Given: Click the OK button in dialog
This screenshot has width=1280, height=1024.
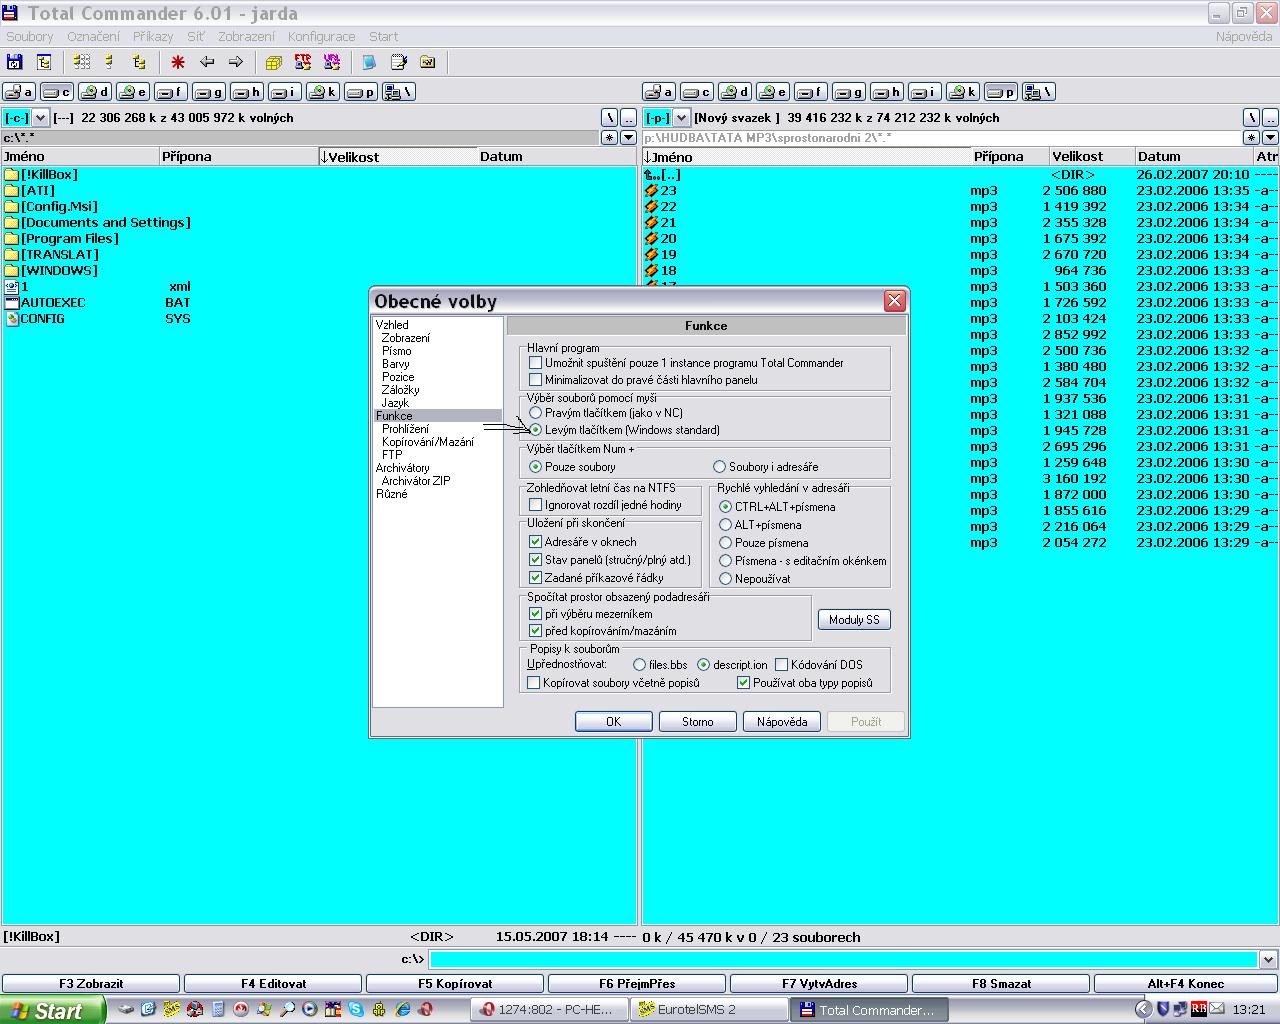Looking at the screenshot, I should [613, 721].
